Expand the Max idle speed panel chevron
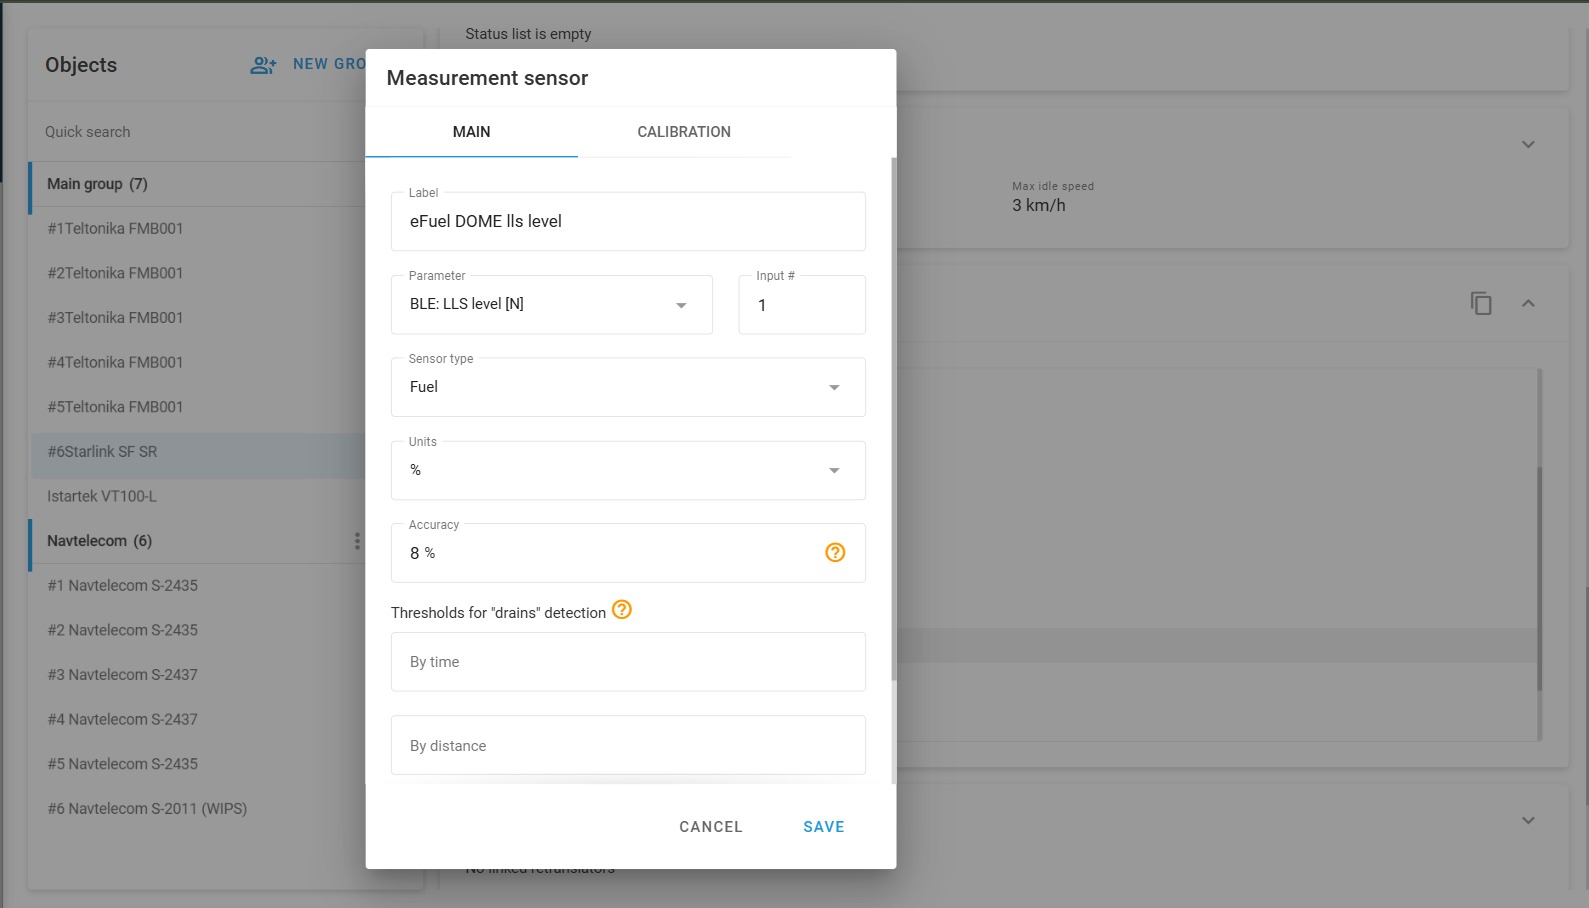The height and width of the screenshot is (908, 1589). [x=1528, y=144]
